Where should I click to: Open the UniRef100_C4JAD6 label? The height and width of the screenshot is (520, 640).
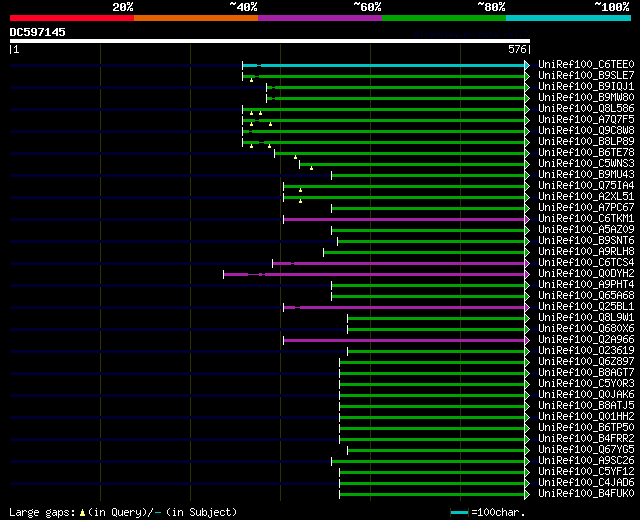point(586,483)
